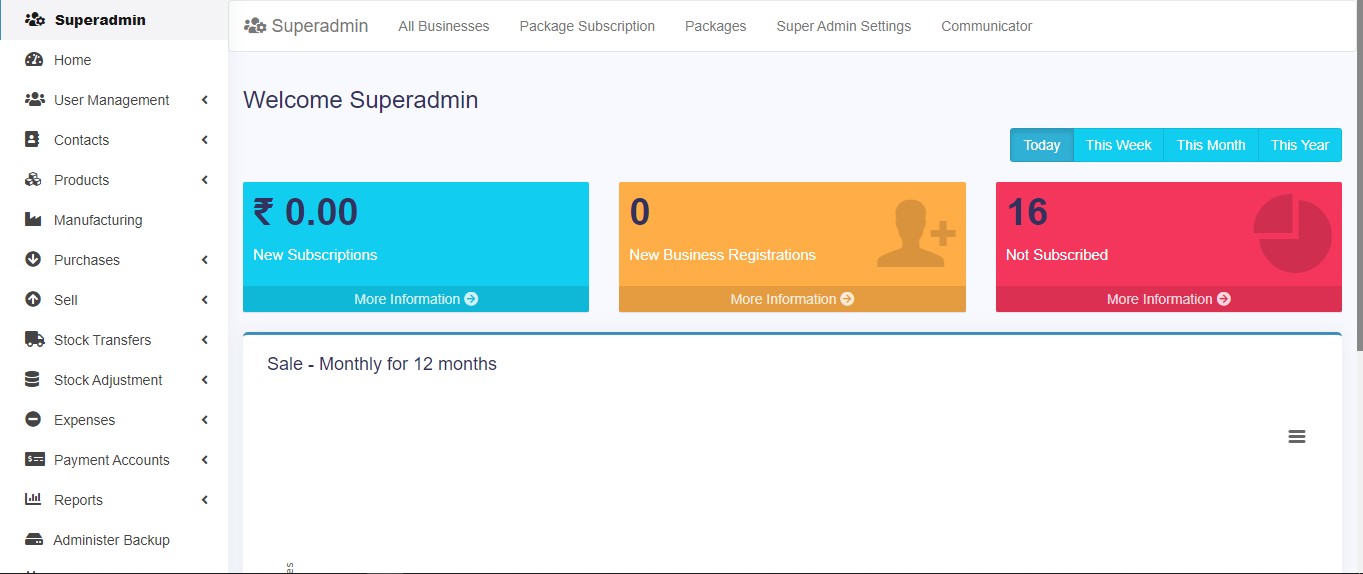Expand the Products submenu chevron

pyautogui.click(x=204, y=180)
